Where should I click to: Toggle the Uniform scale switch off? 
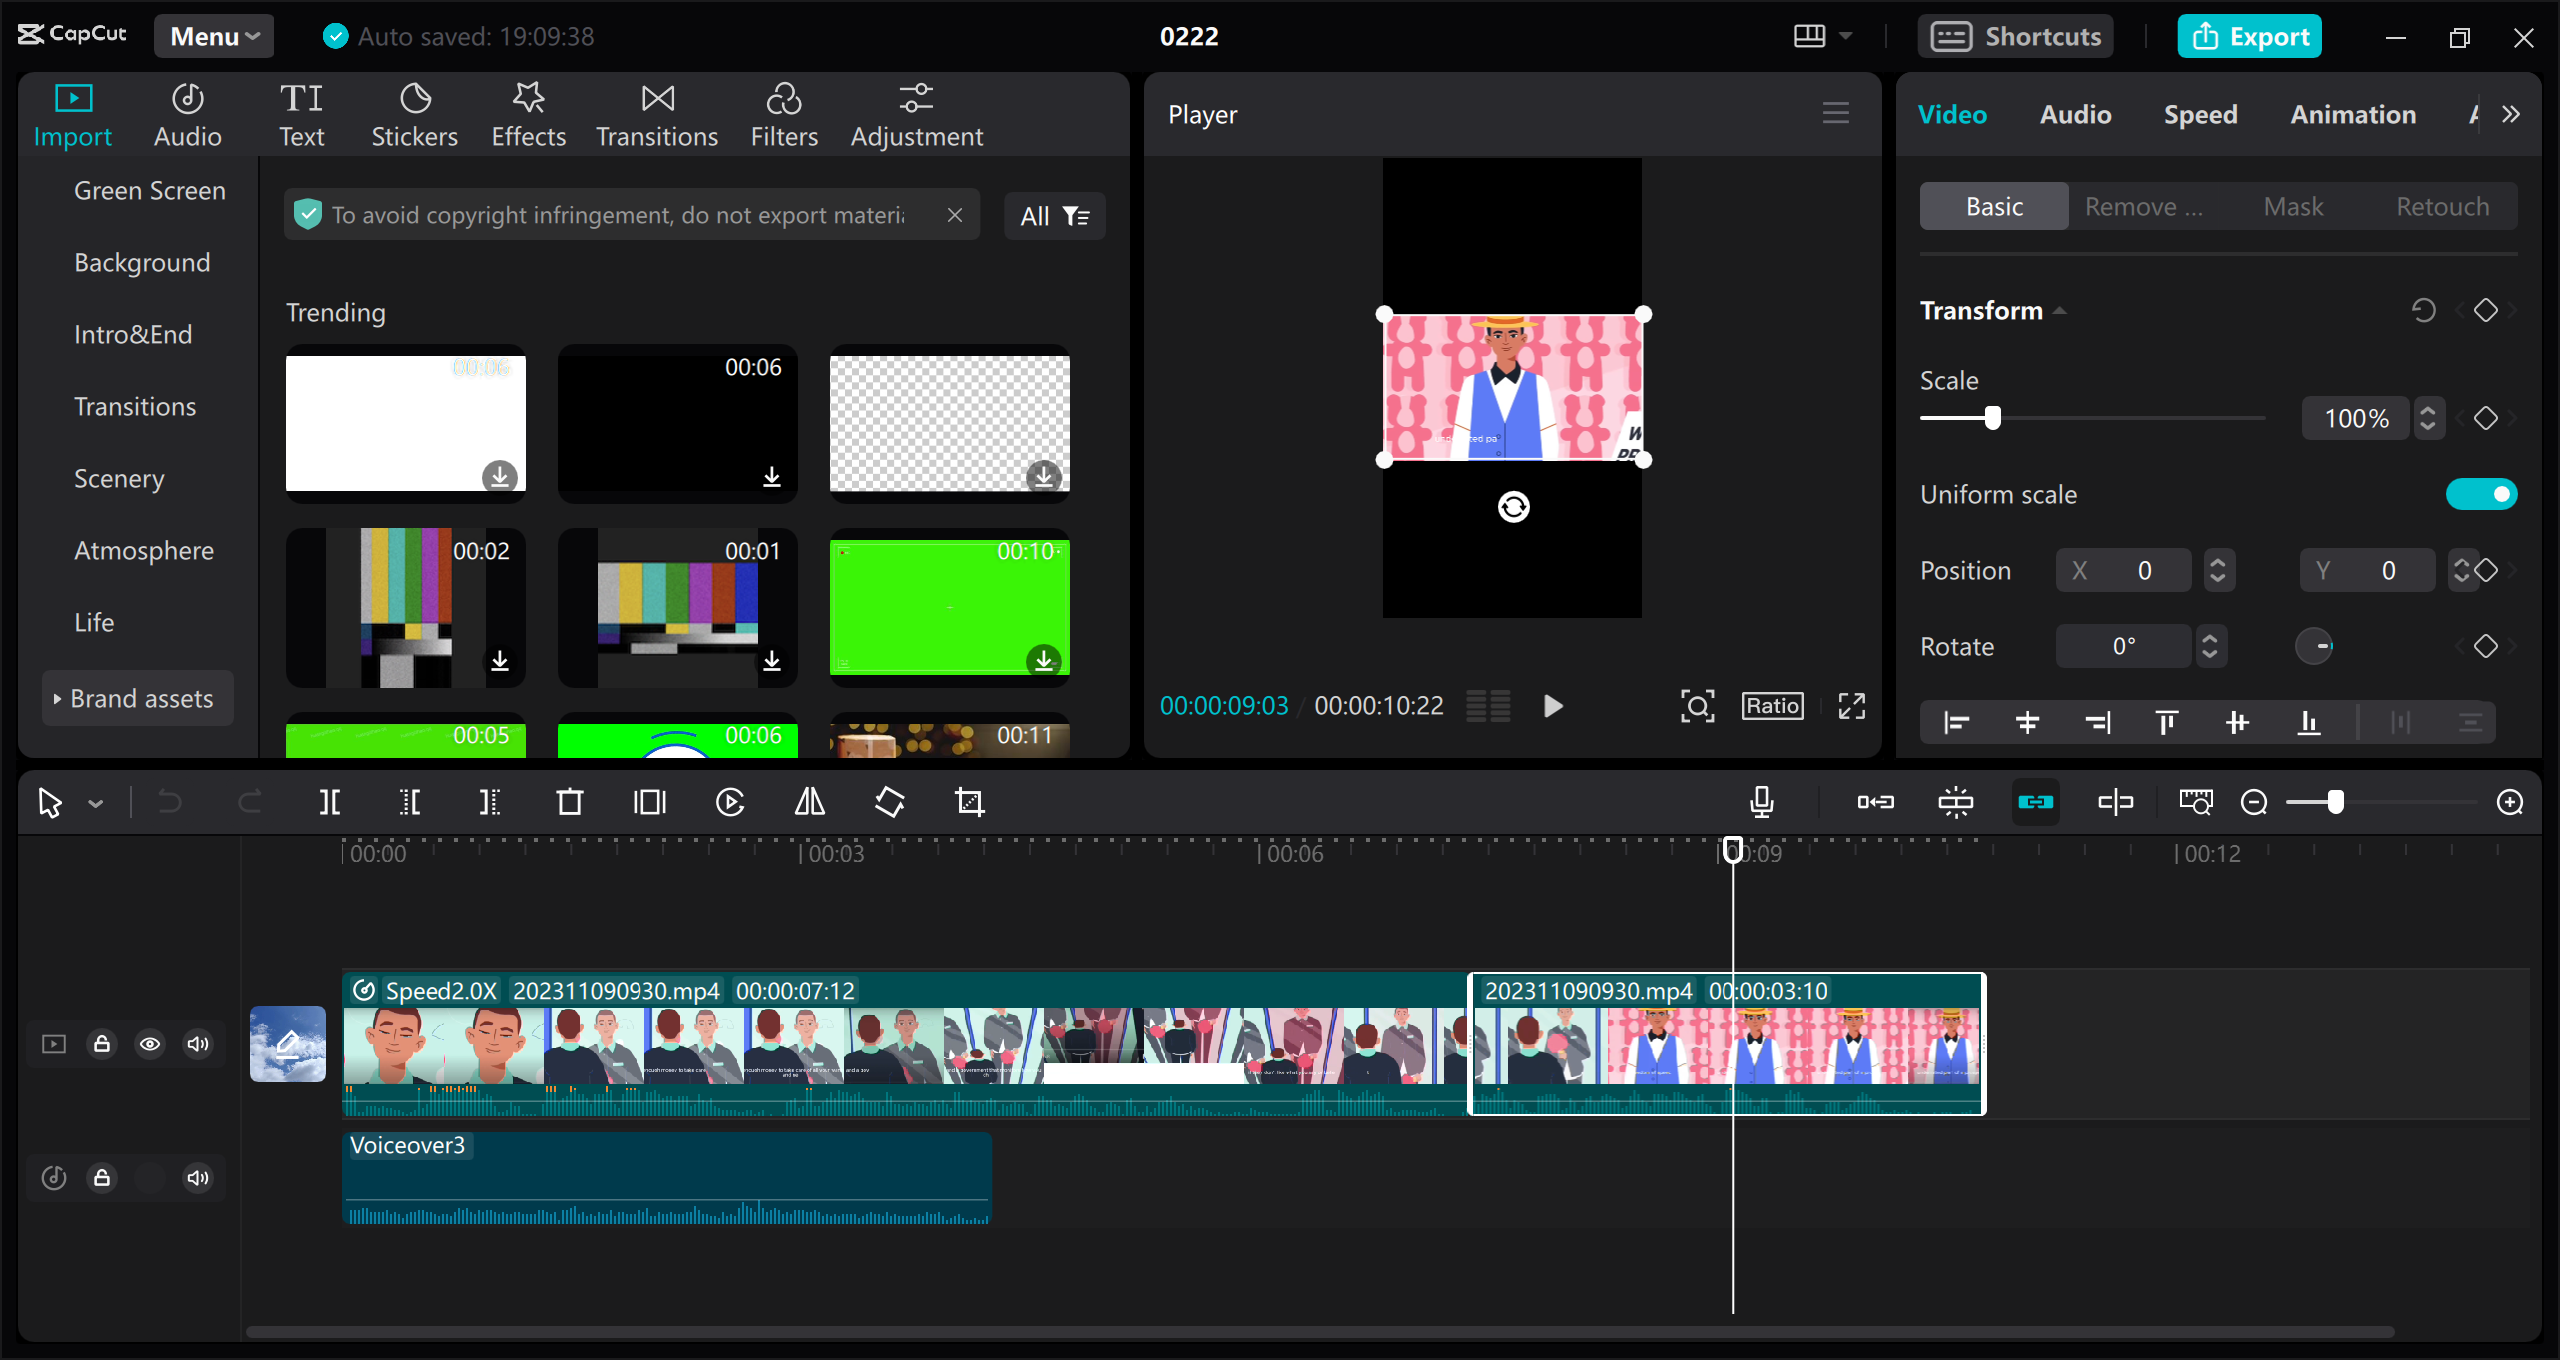click(2481, 493)
